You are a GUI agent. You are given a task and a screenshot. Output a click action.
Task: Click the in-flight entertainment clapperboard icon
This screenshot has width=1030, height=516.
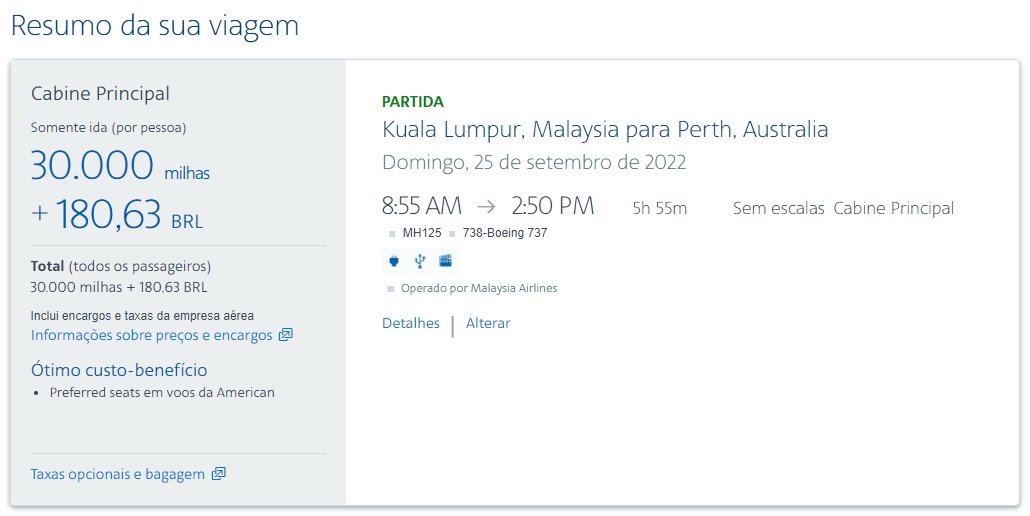pyautogui.click(x=445, y=261)
